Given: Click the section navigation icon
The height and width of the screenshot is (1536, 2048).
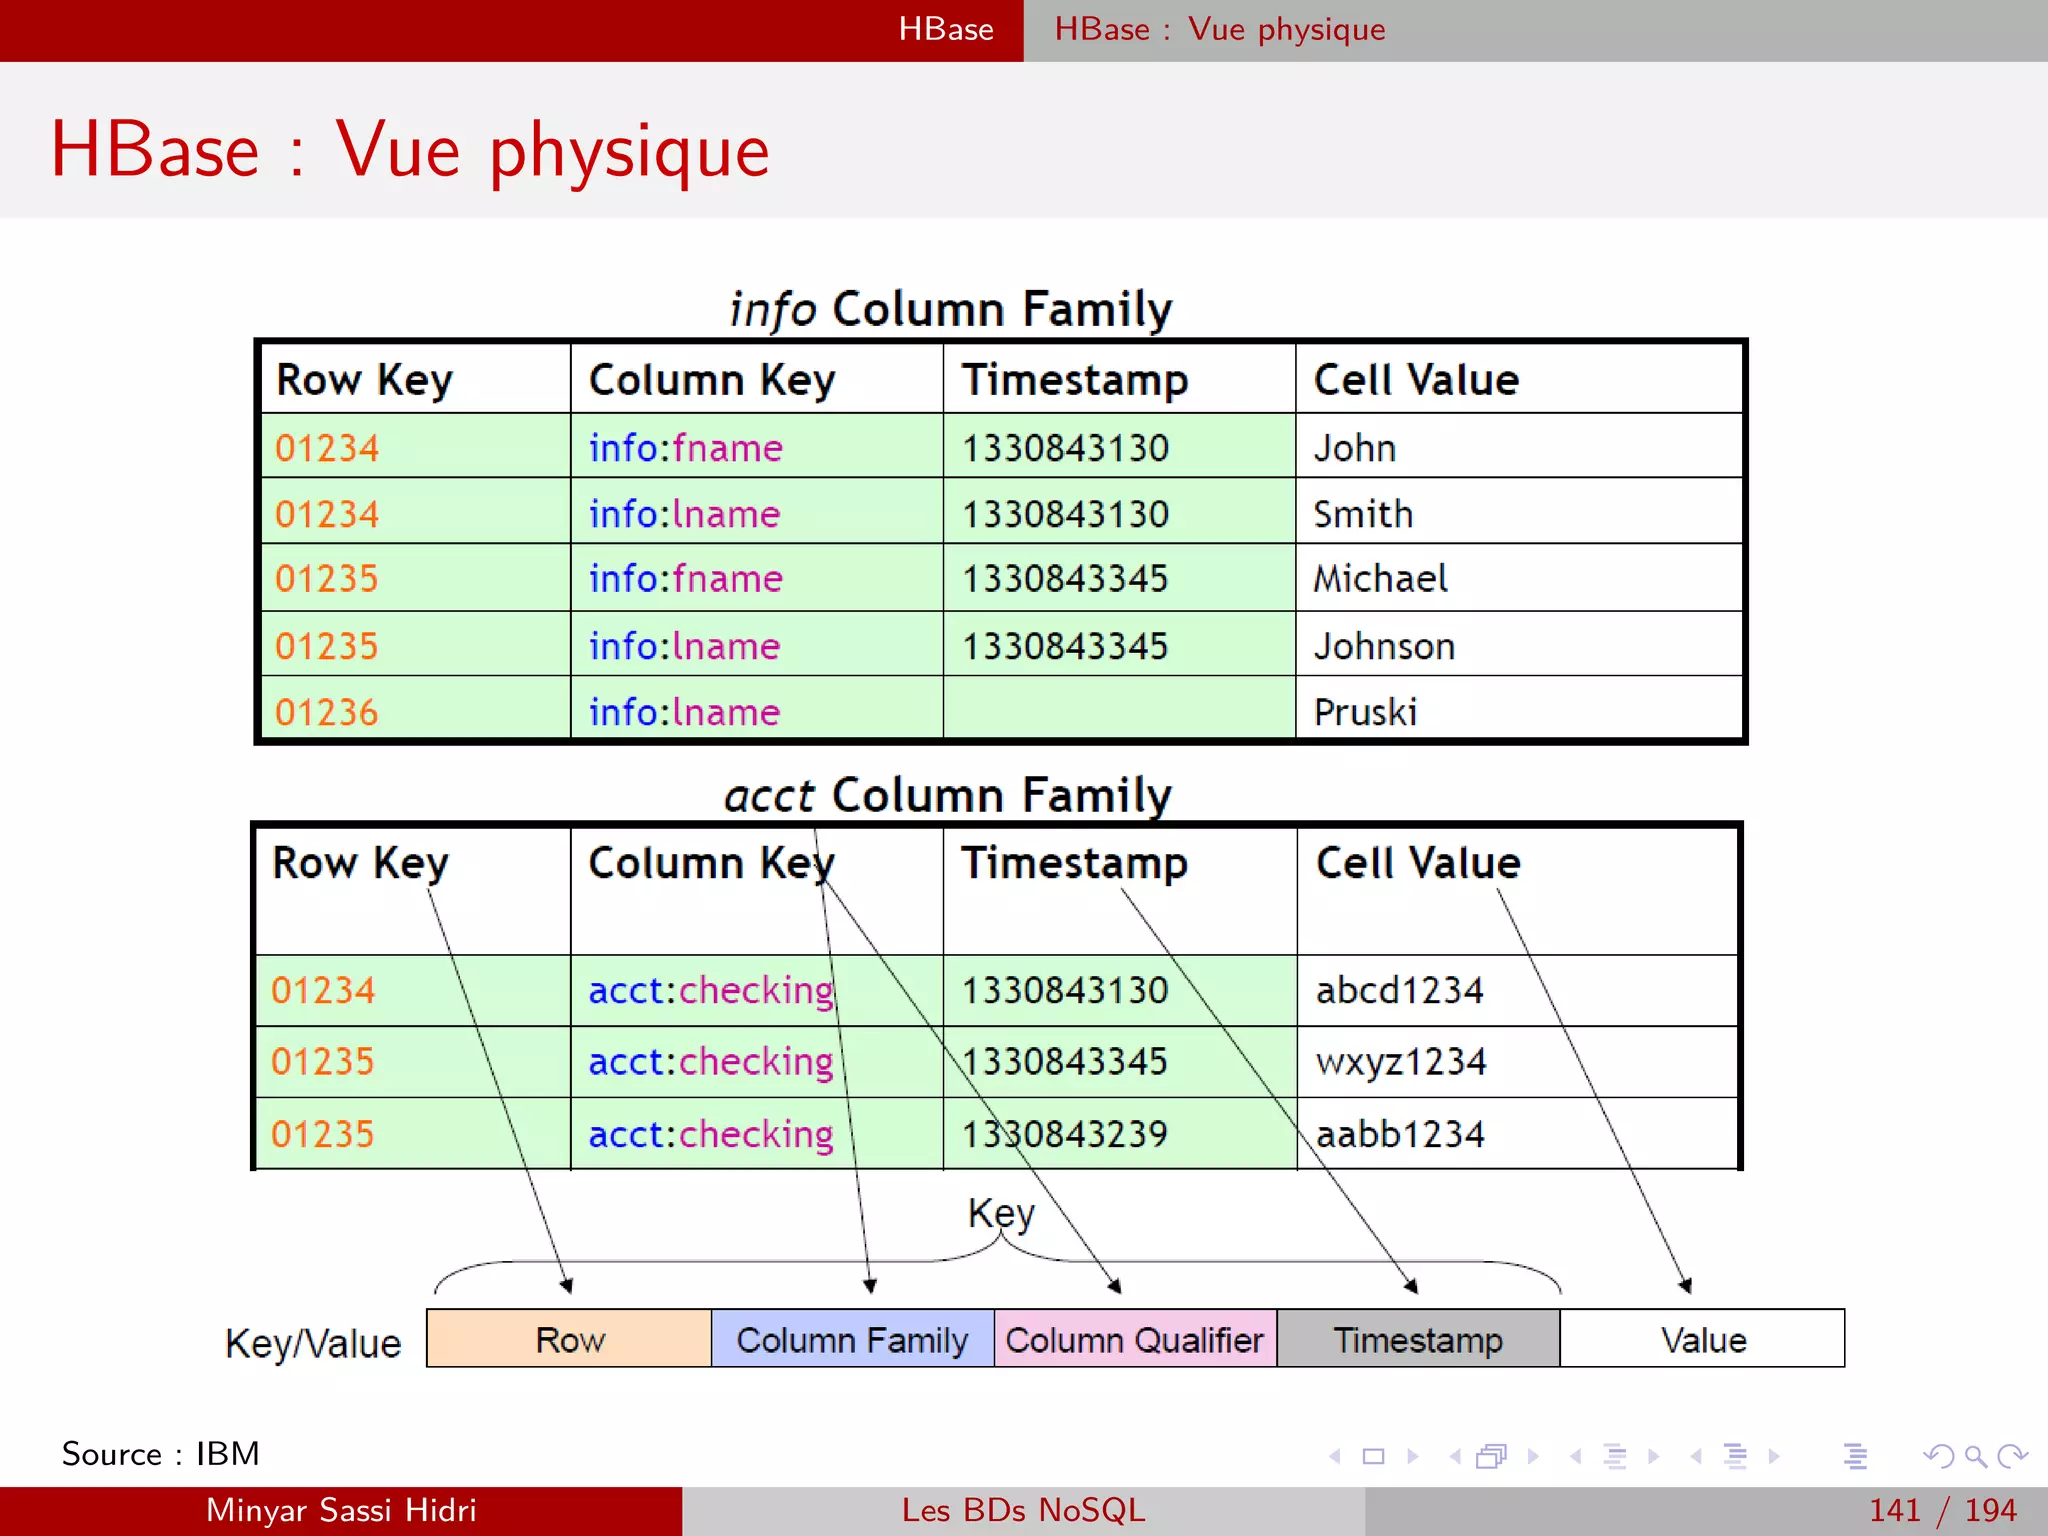Looking at the screenshot, I should [x=1736, y=1456].
